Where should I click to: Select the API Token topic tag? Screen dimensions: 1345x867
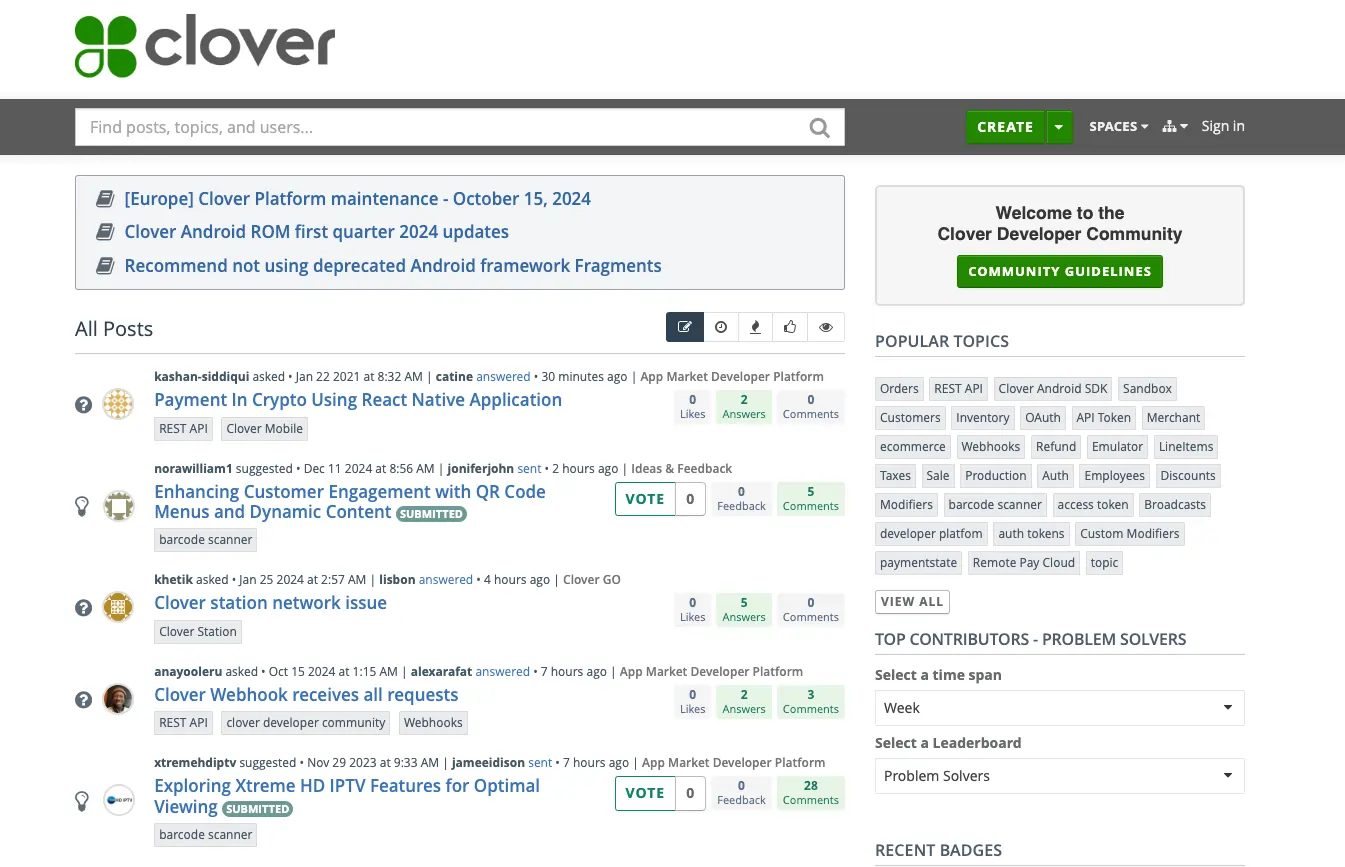[x=1103, y=418]
